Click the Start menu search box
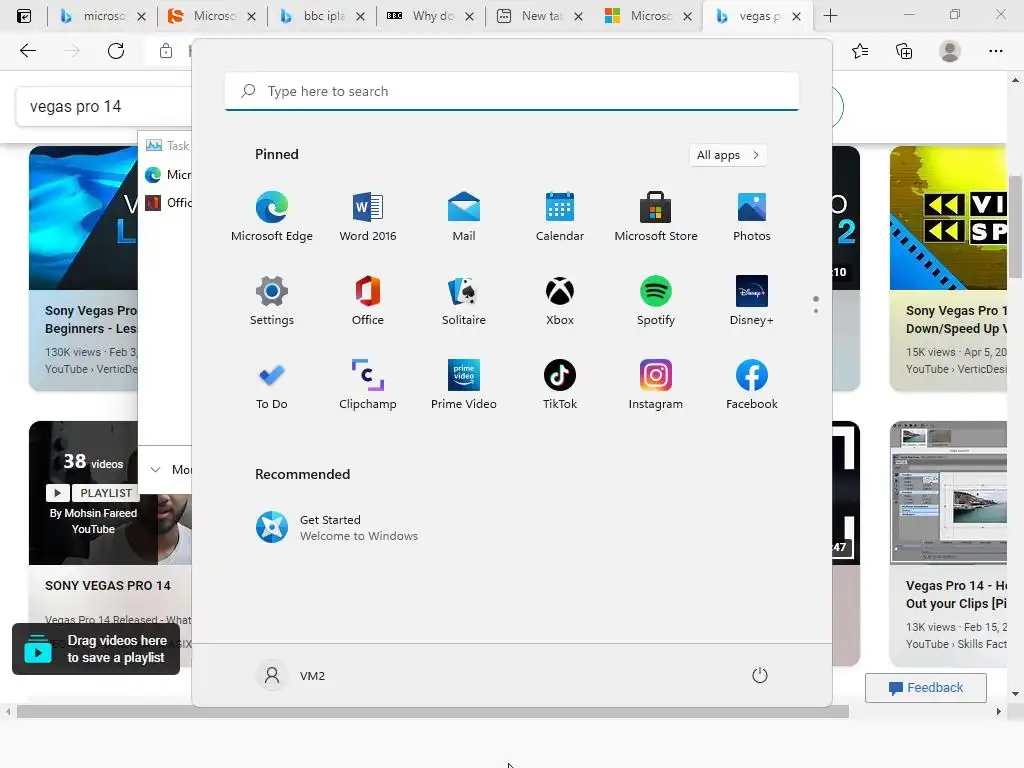 [x=512, y=91]
